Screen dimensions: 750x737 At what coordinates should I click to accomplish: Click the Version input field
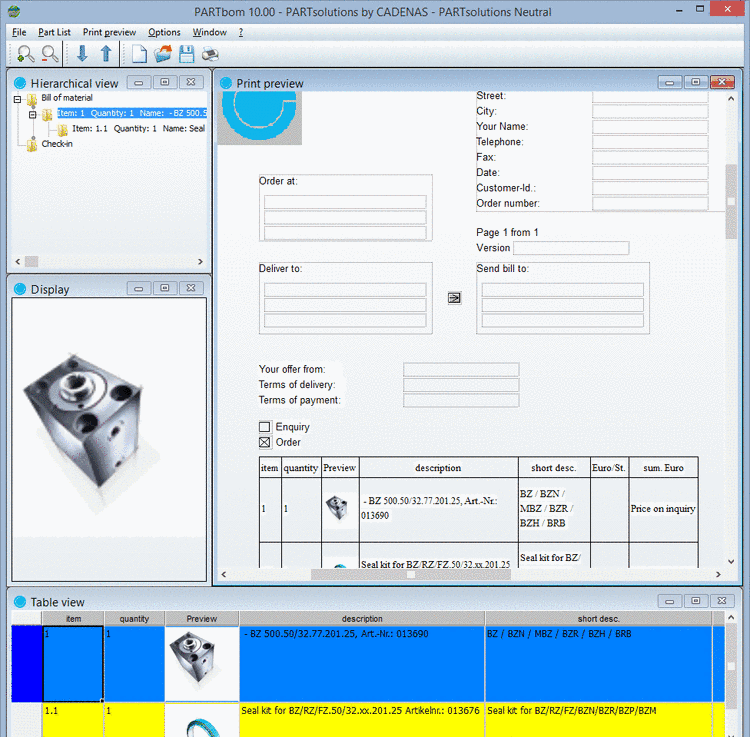[571, 248]
